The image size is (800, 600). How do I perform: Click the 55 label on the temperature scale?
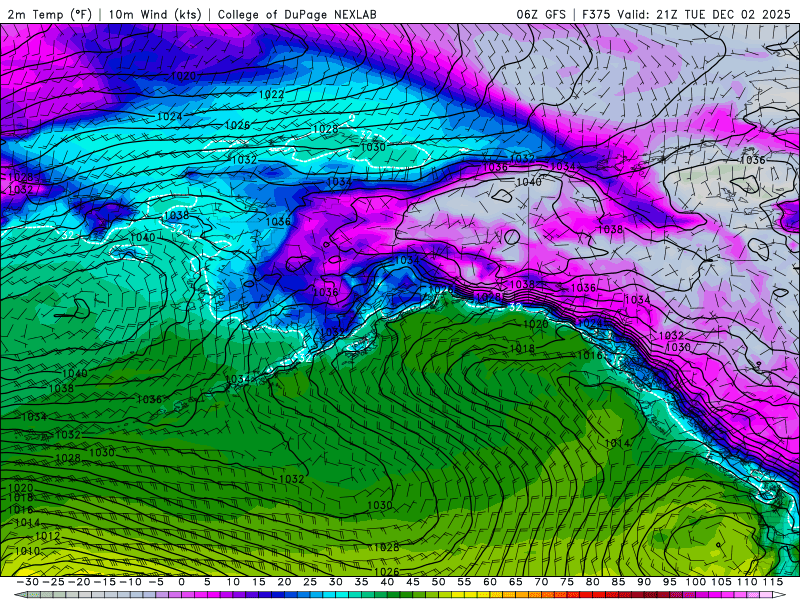click(464, 582)
